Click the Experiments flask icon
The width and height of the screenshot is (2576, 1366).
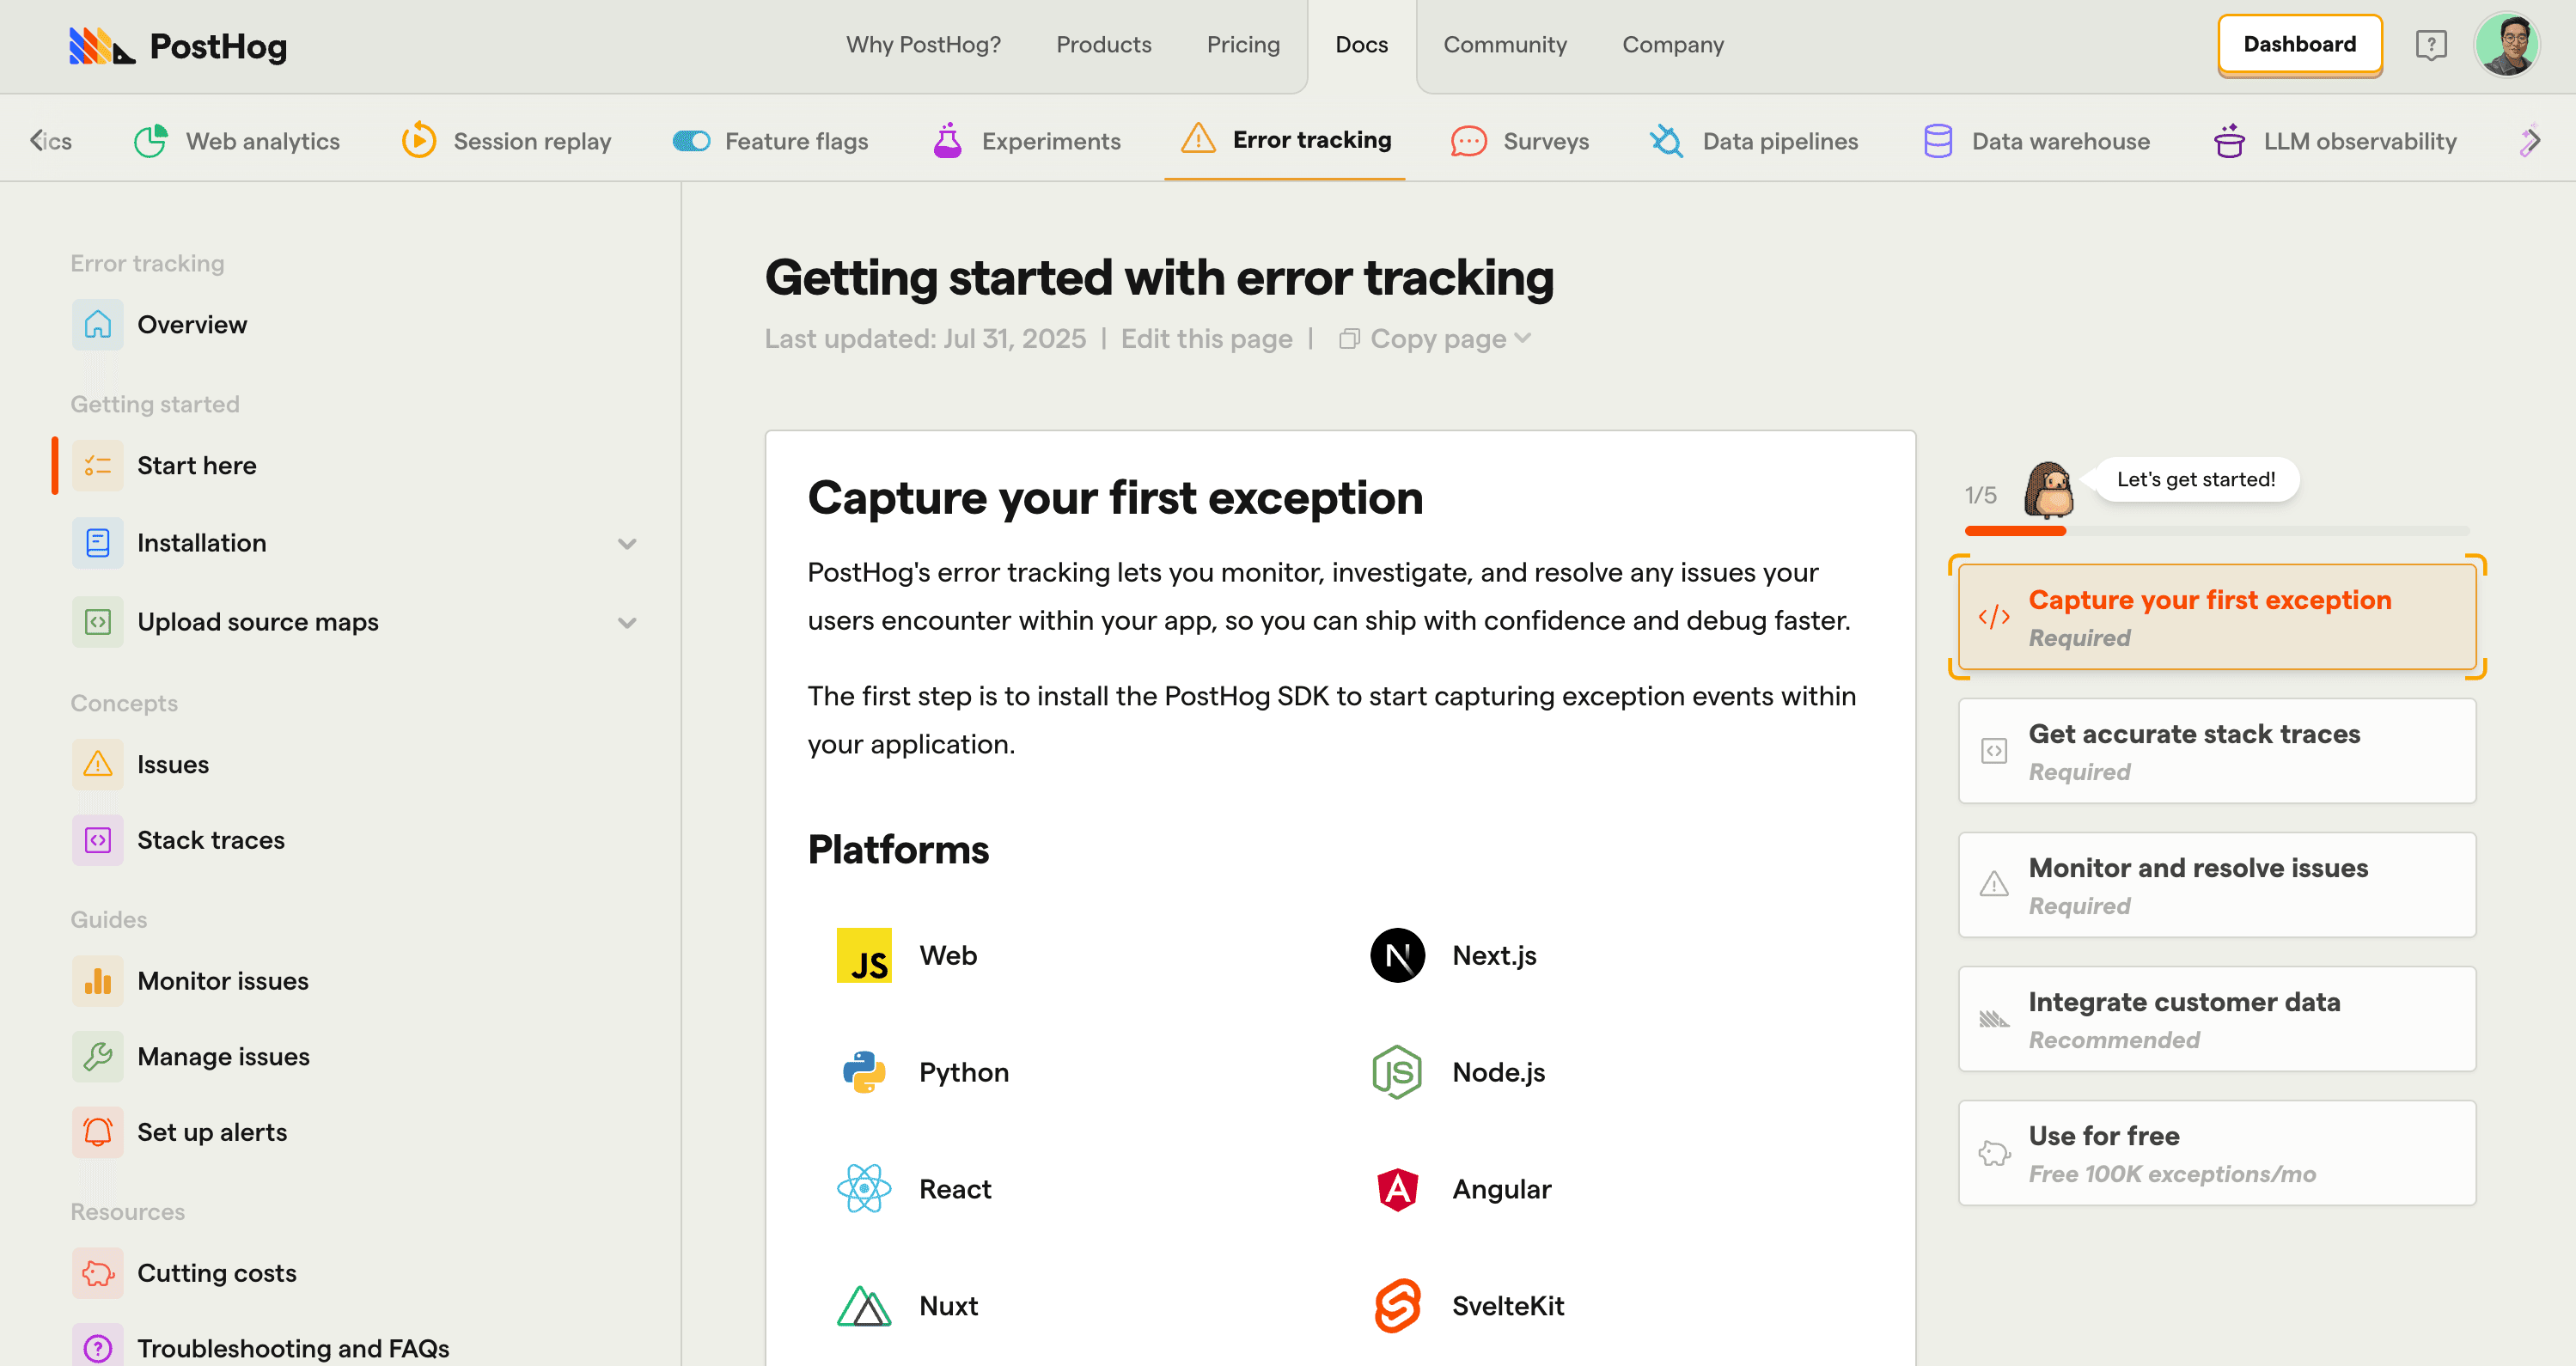[947, 141]
